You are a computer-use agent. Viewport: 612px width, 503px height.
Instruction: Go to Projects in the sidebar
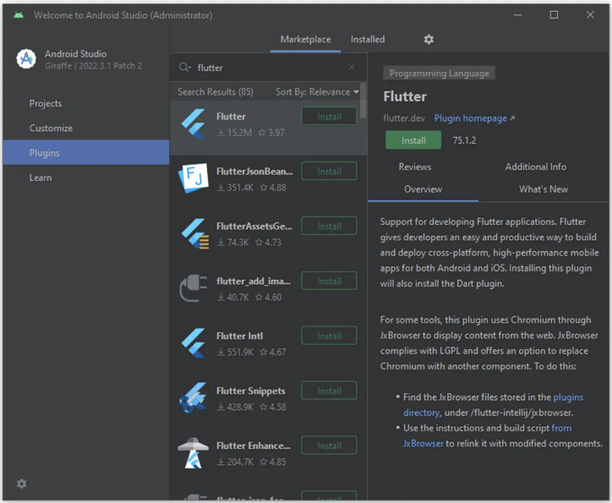click(86, 103)
